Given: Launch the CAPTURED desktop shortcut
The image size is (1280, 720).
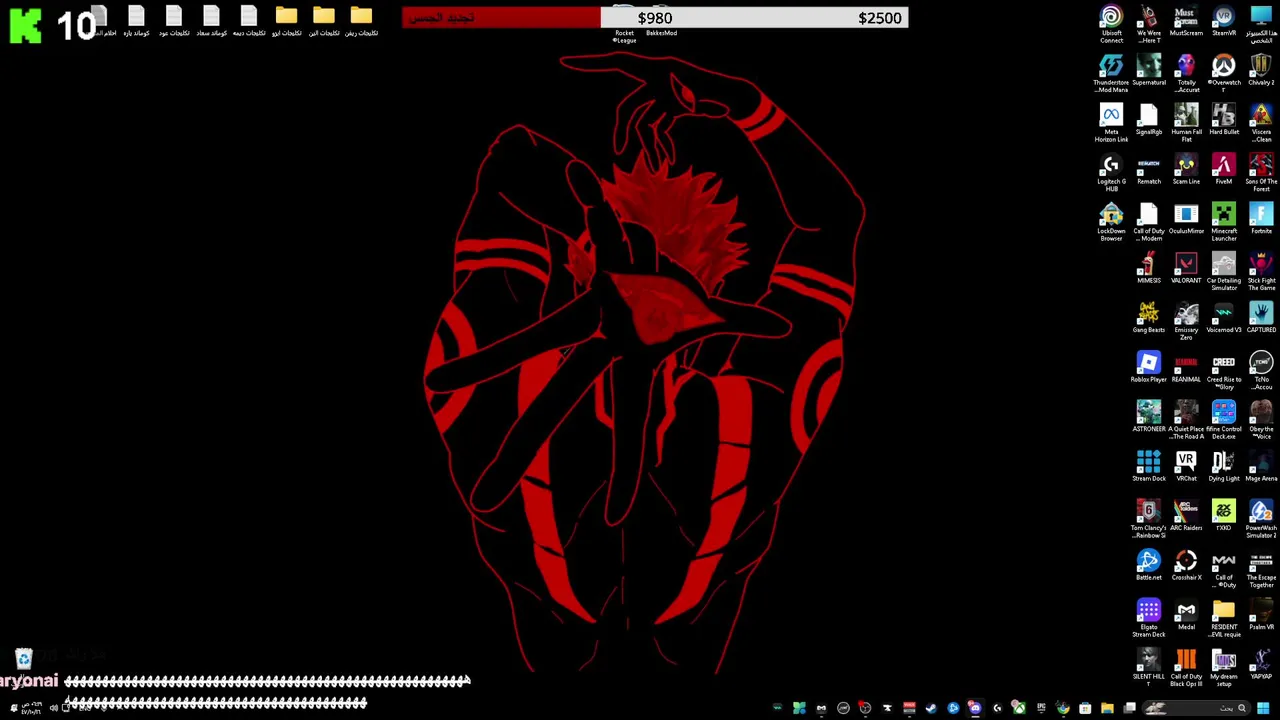Looking at the screenshot, I should 1261,319.
